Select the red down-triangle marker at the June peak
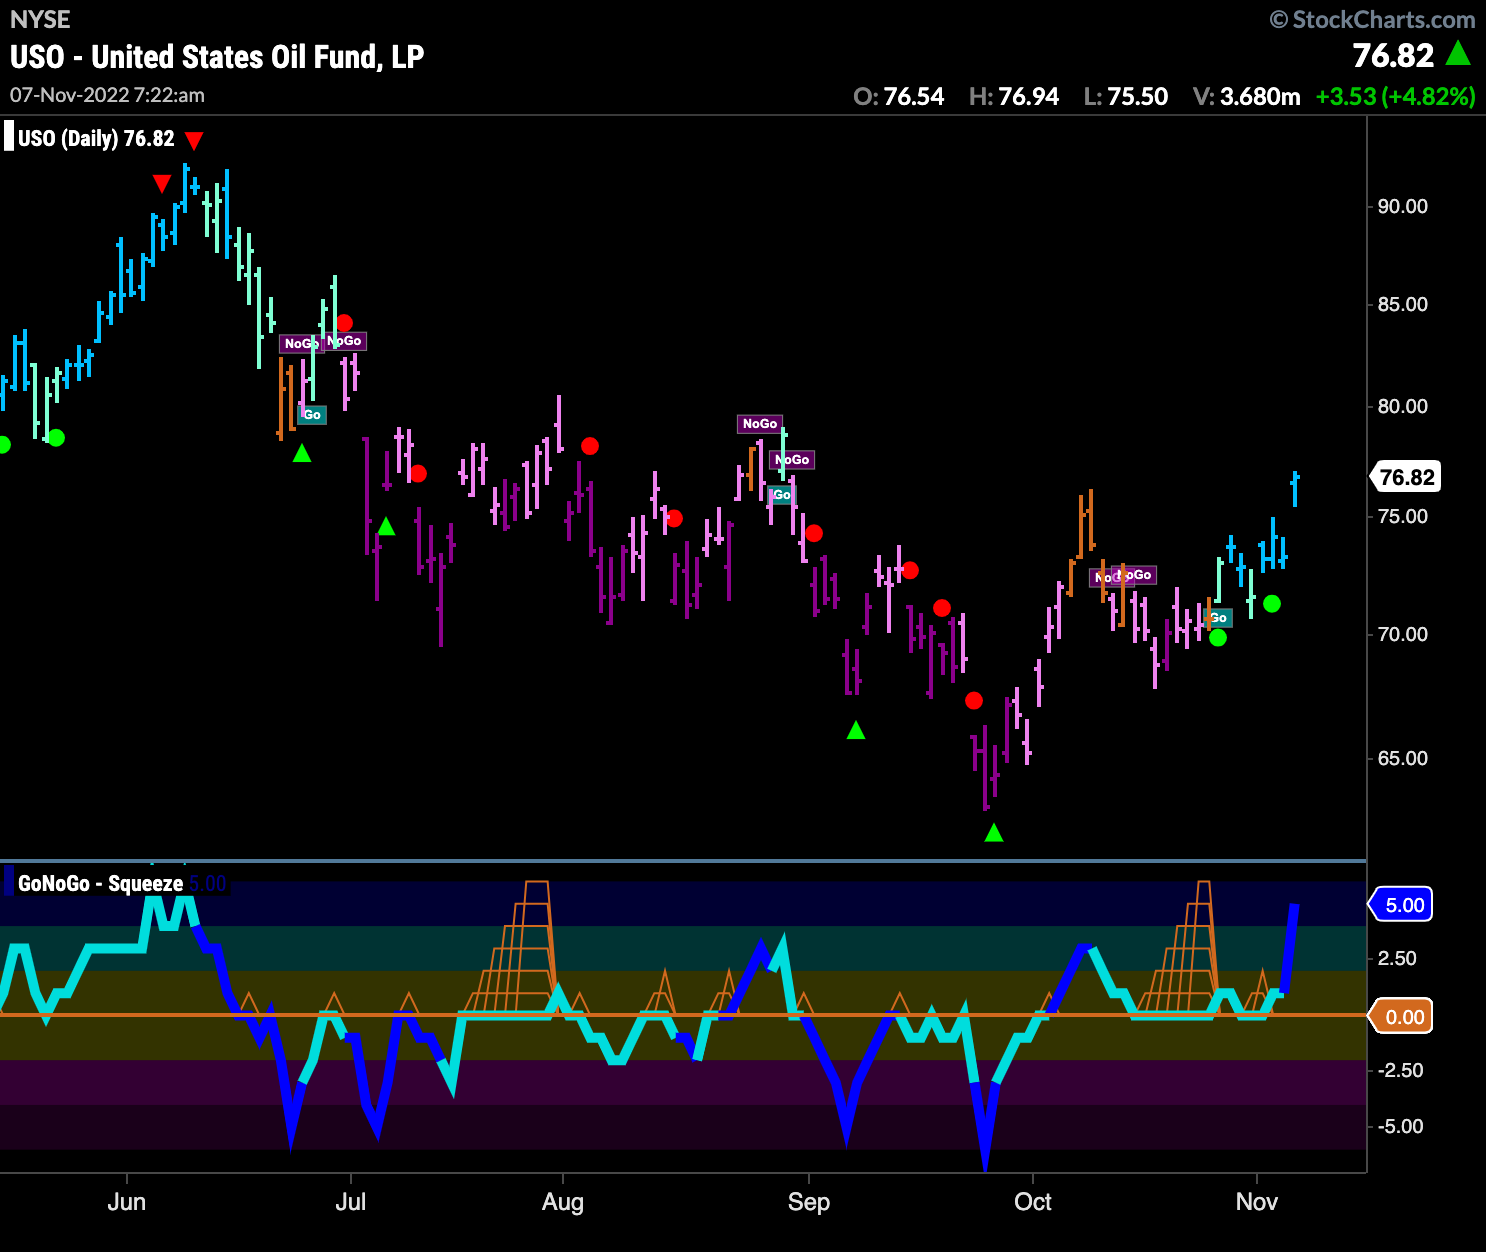 (162, 184)
